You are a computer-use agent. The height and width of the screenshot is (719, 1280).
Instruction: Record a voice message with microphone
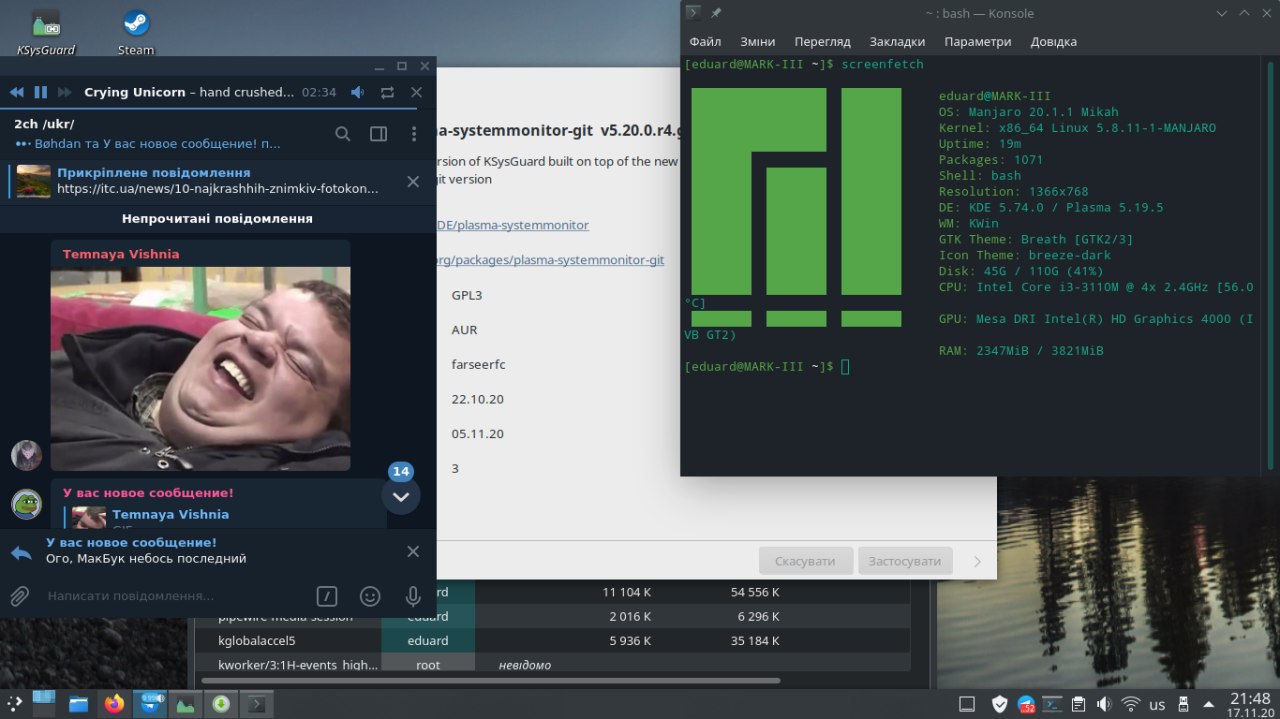coord(412,596)
